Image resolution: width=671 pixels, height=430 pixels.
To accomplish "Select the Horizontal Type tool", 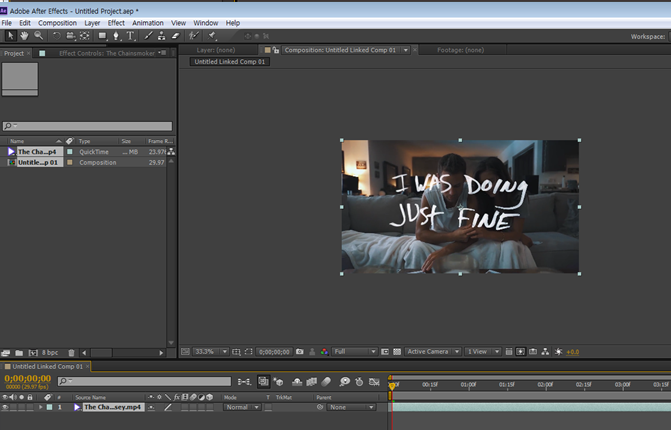I will 131,36.
